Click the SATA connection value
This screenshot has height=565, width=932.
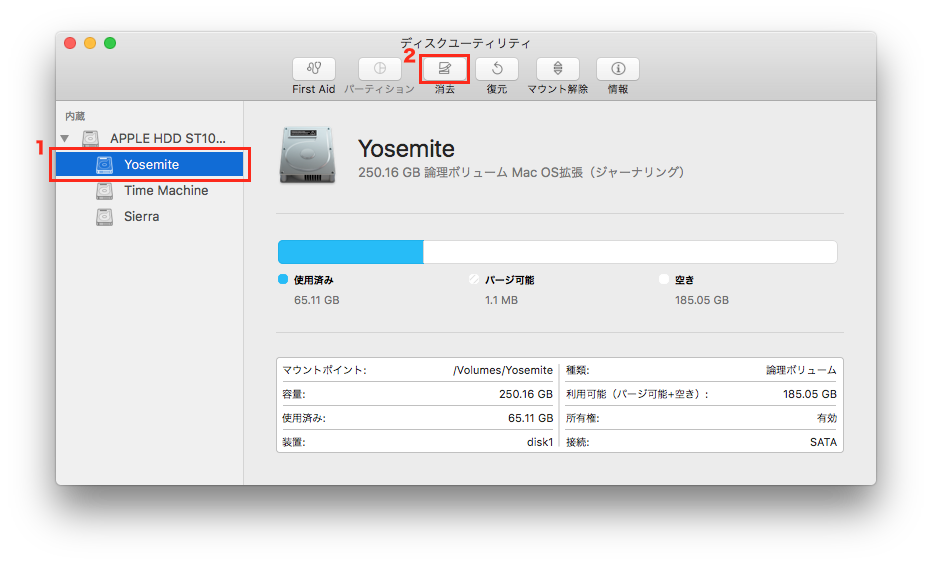click(823, 442)
